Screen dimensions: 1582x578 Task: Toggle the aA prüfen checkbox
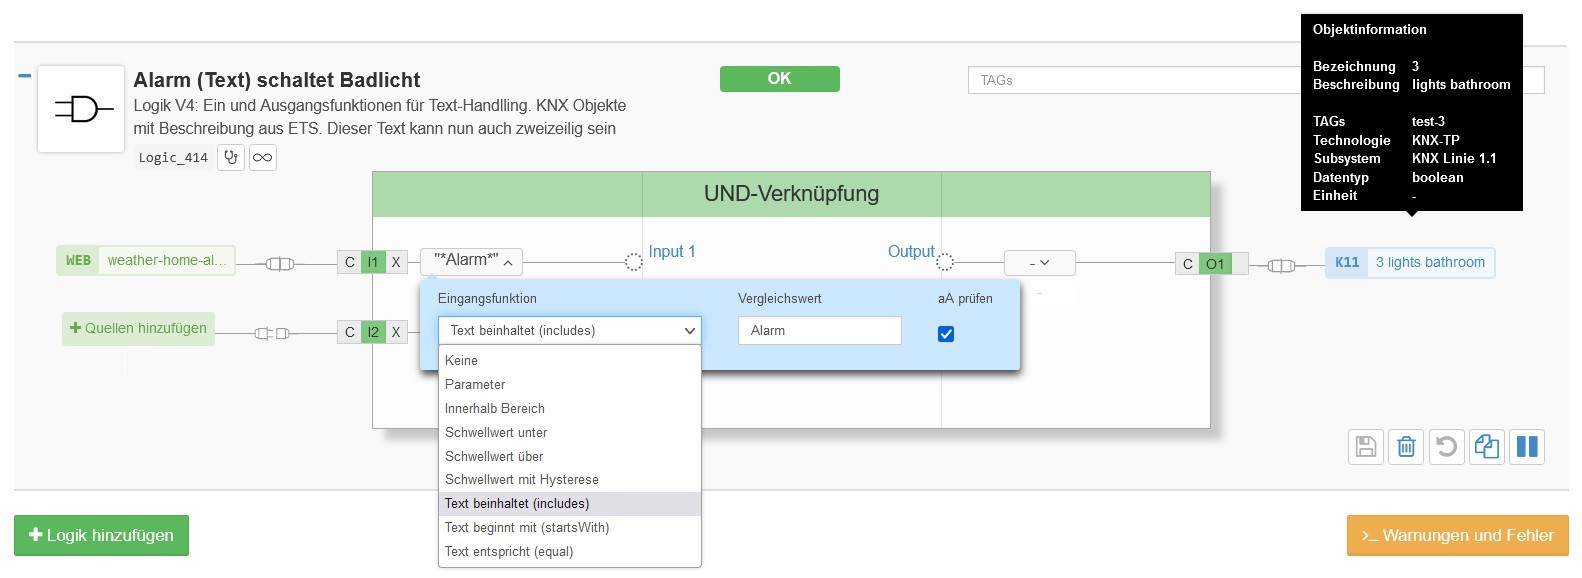click(946, 334)
